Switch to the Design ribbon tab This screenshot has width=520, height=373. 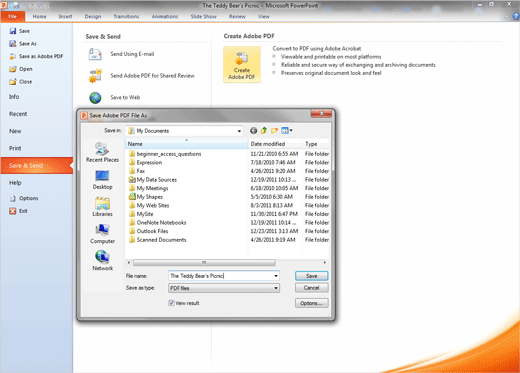pyautogui.click(x=93, y=16)
